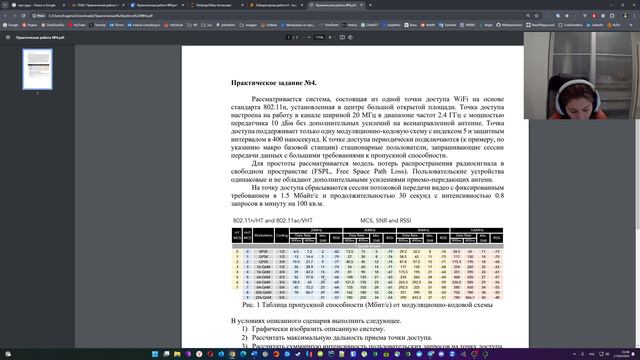
Task: Open File Explorer from taskbar
Action: pyautogui.click(x=177, y=354)
